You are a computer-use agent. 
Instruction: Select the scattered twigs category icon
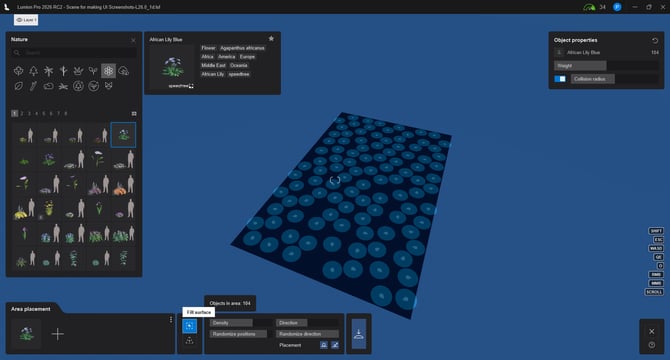63,86
